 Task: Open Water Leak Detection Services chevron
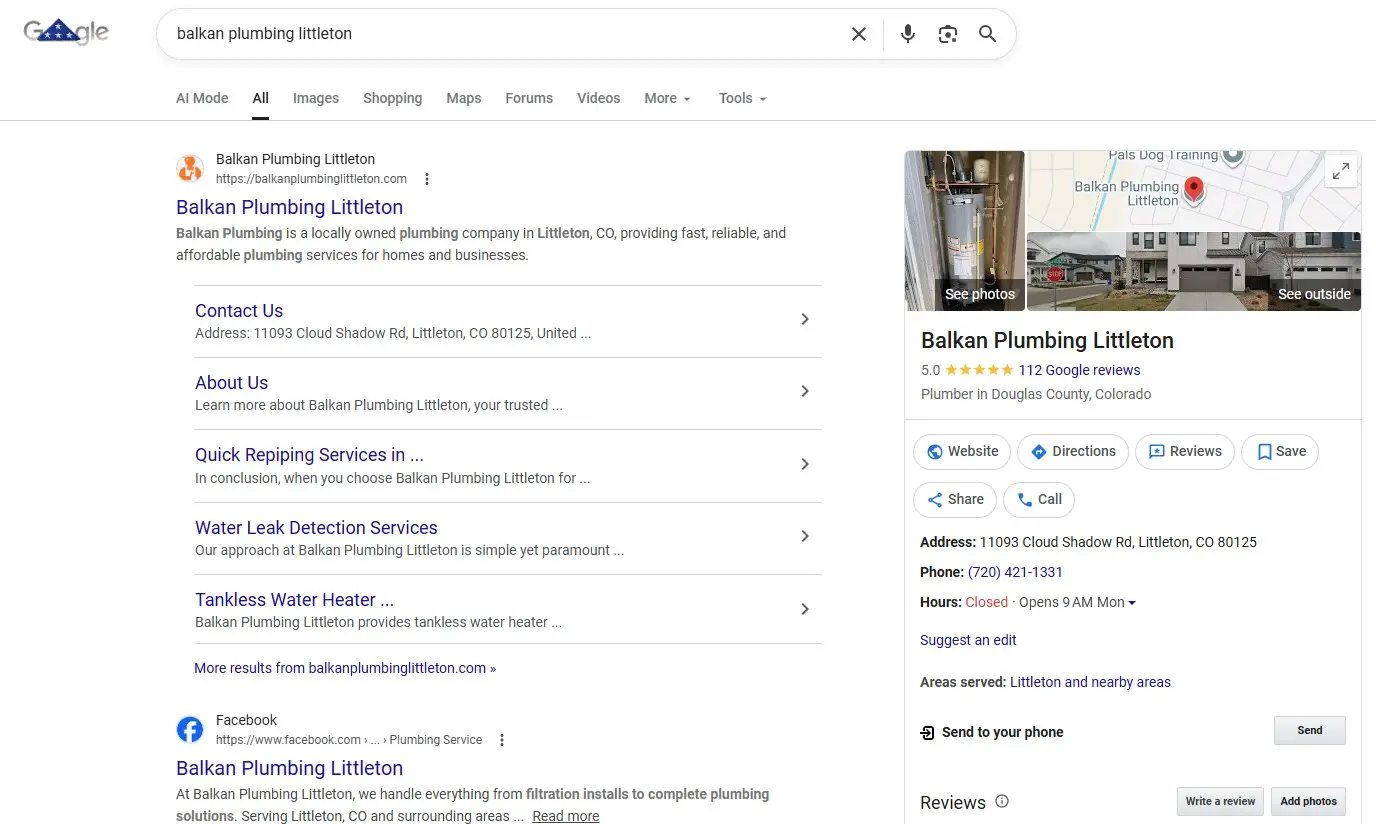pyautogui.click(x=805, y=536)
